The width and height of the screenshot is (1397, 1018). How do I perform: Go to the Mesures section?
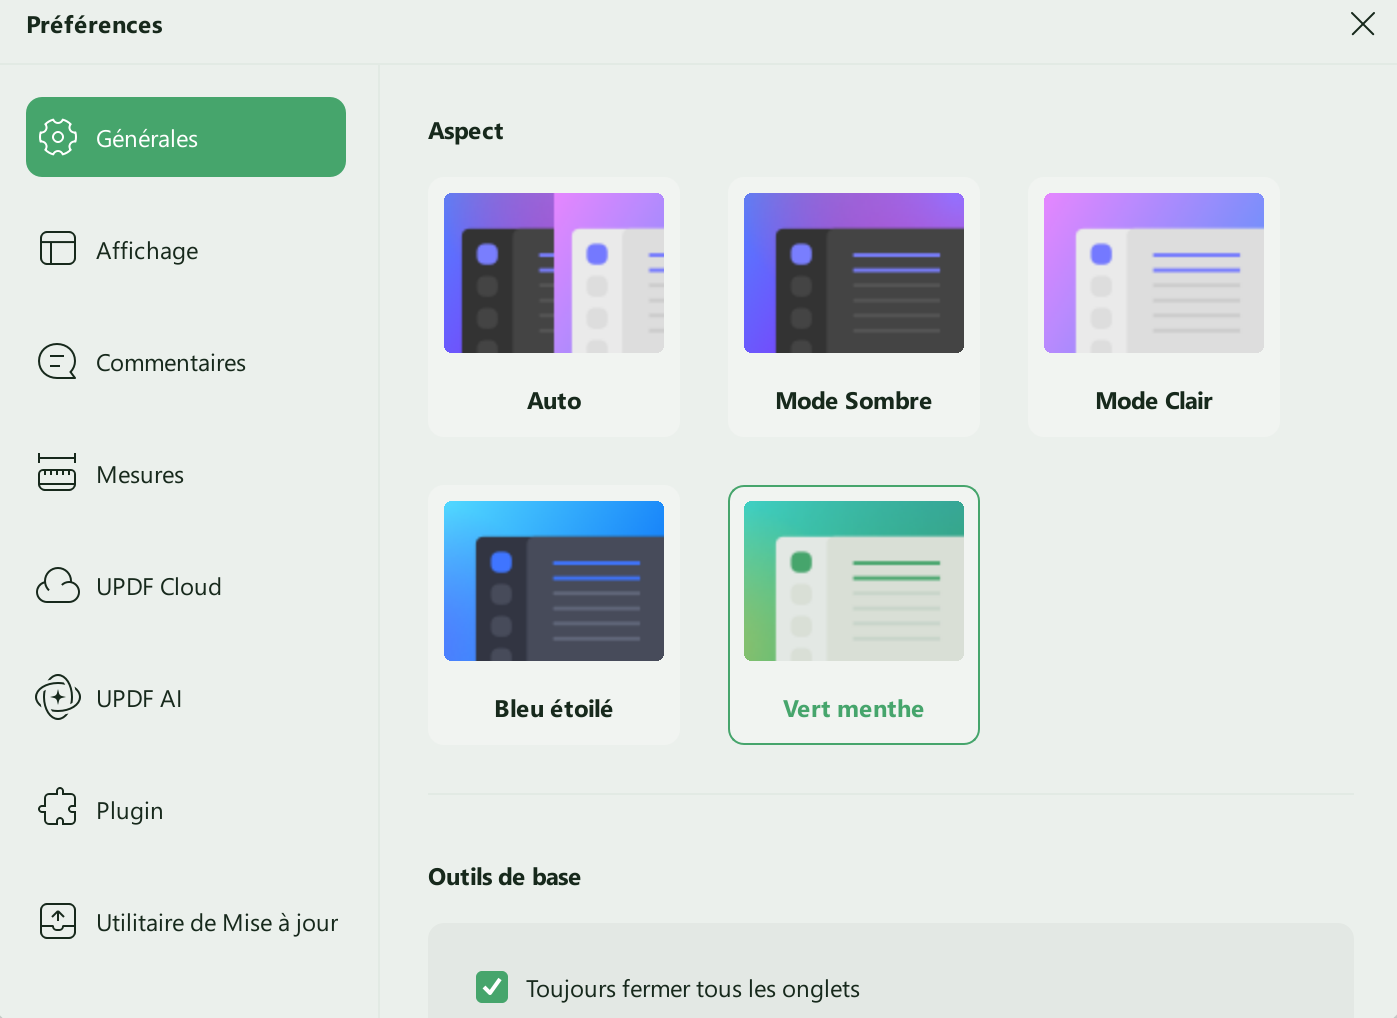click(x=186, y=473)
